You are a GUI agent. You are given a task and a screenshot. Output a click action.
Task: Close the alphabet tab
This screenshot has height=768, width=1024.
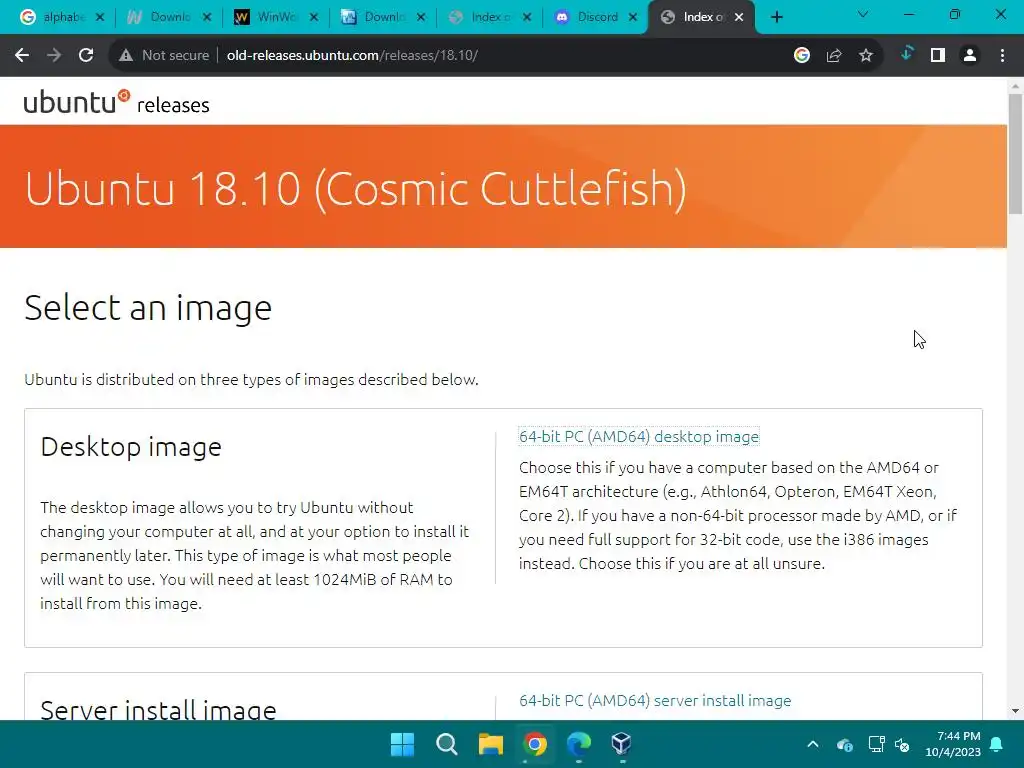(100, 18)
